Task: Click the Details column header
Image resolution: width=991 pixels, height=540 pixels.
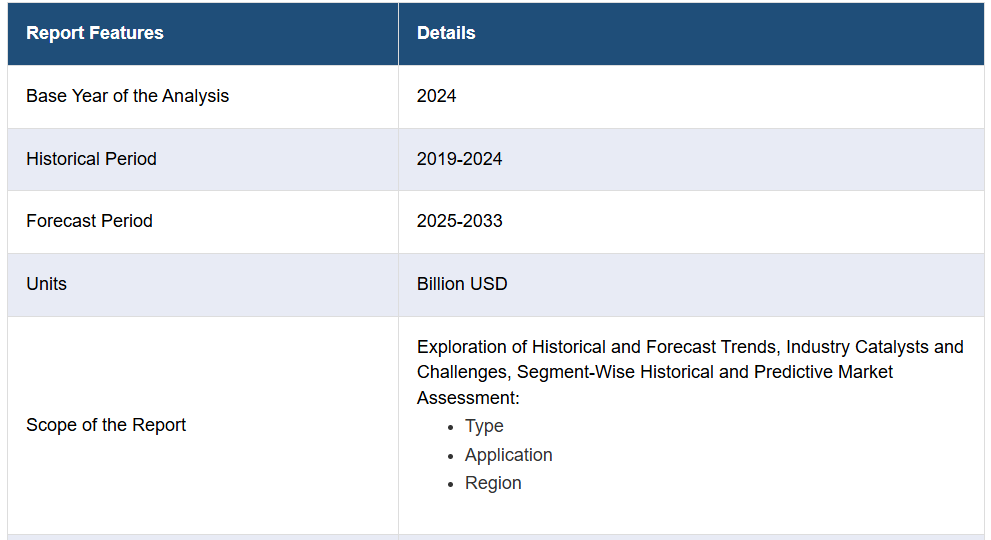Action: 446,33
